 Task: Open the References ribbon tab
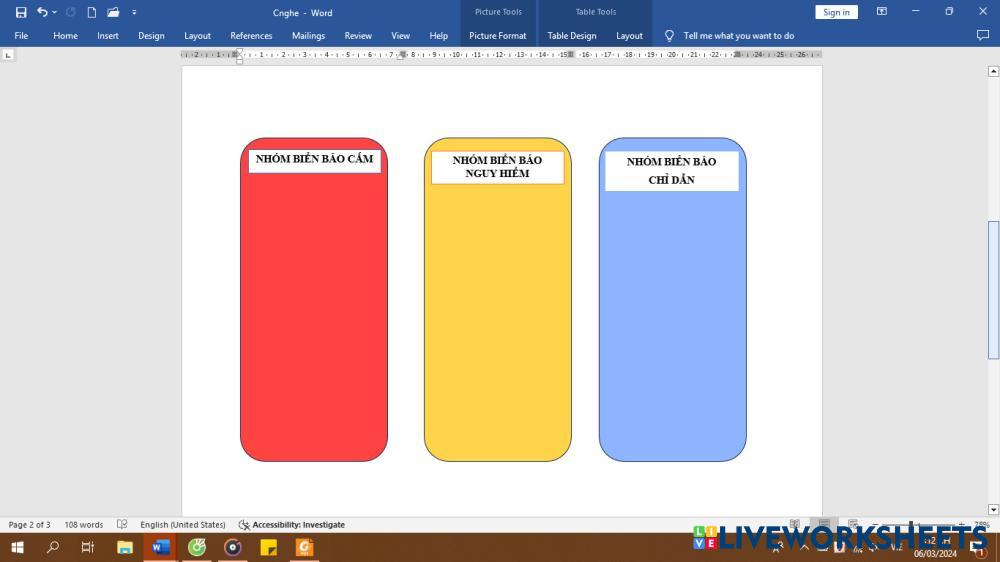coord(251,36)
